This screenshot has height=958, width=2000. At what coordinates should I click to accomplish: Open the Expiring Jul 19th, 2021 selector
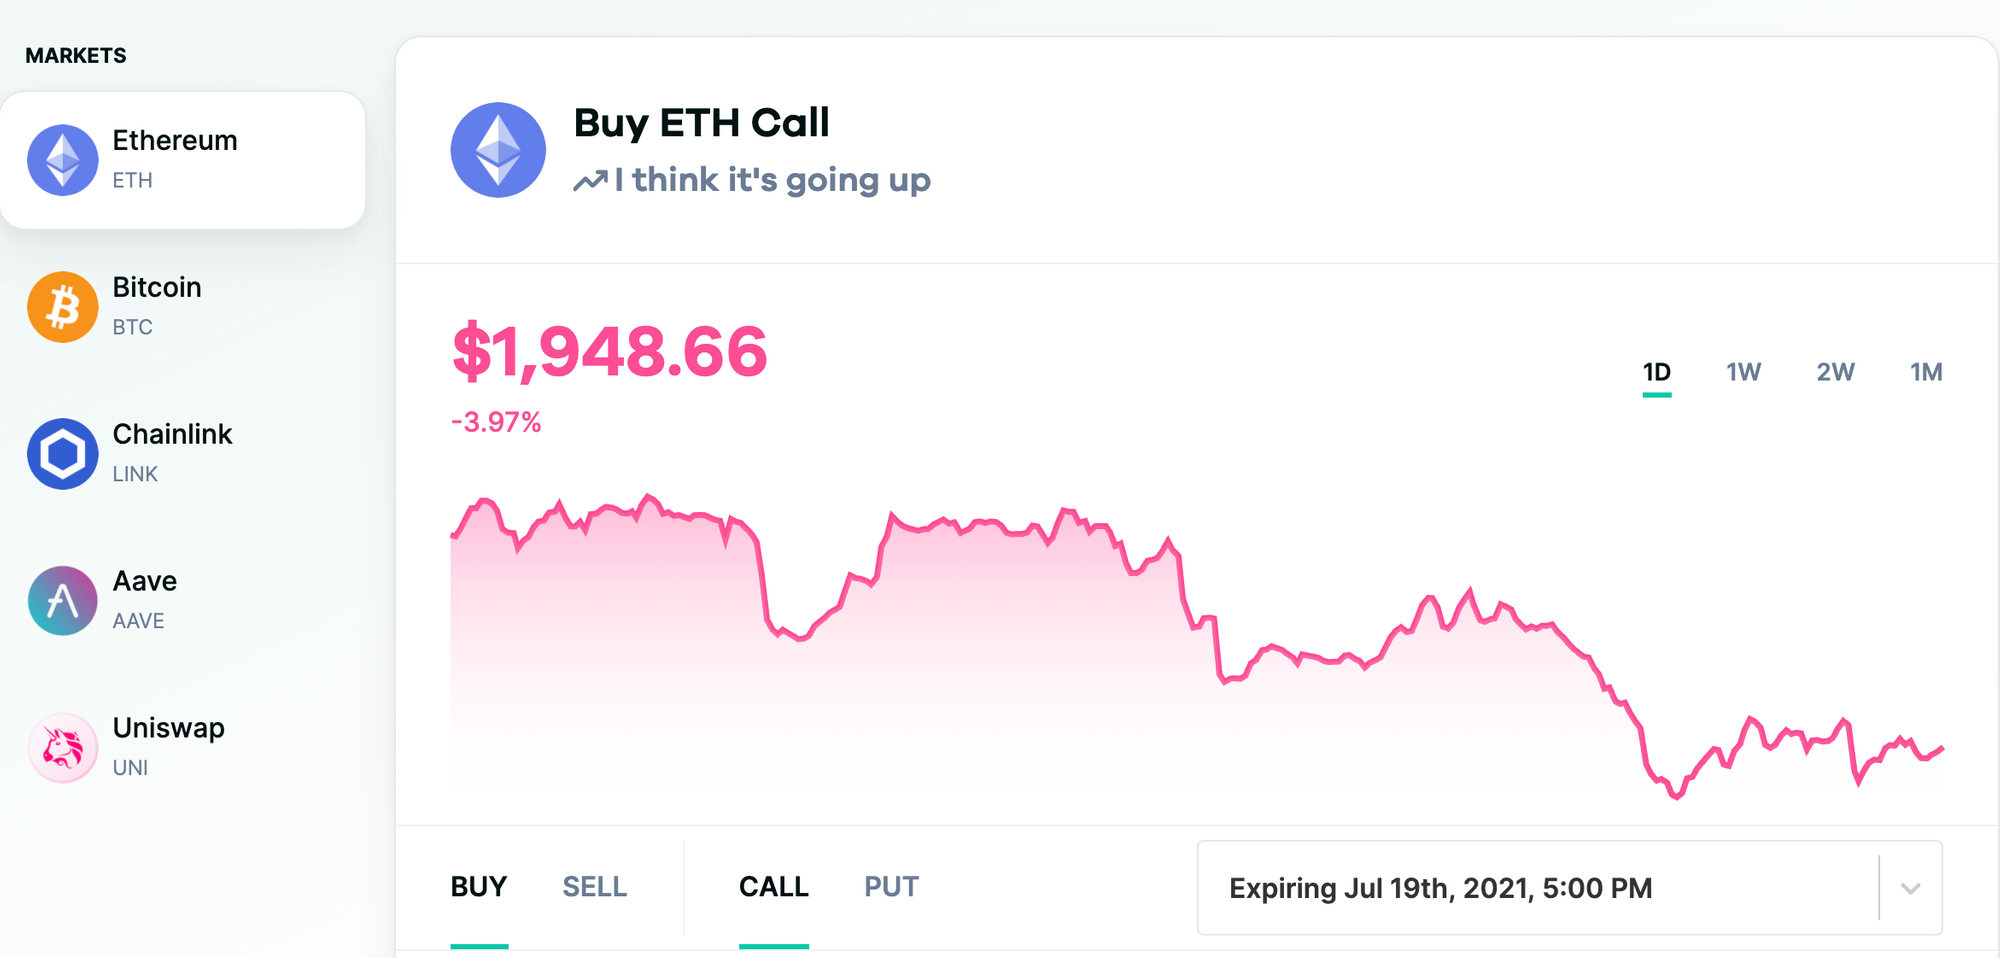pyautogui.click(x=1440, y=889)
